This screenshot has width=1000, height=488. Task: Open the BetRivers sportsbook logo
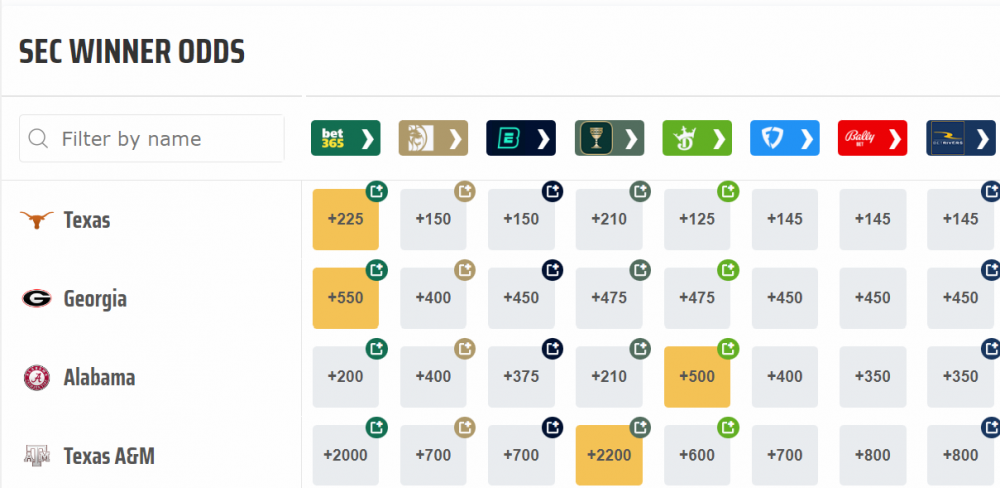tap(960, 138)
